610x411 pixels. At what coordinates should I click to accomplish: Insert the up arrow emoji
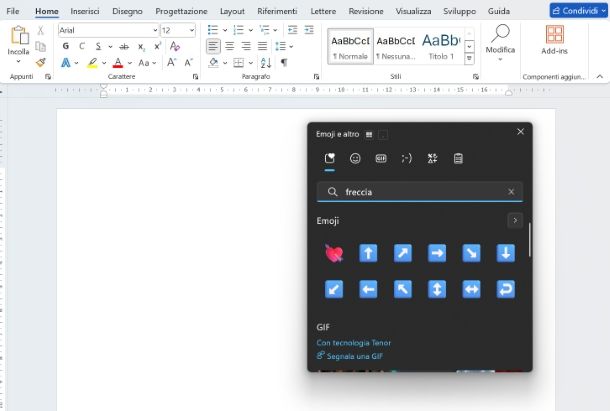tap(368, 253)
